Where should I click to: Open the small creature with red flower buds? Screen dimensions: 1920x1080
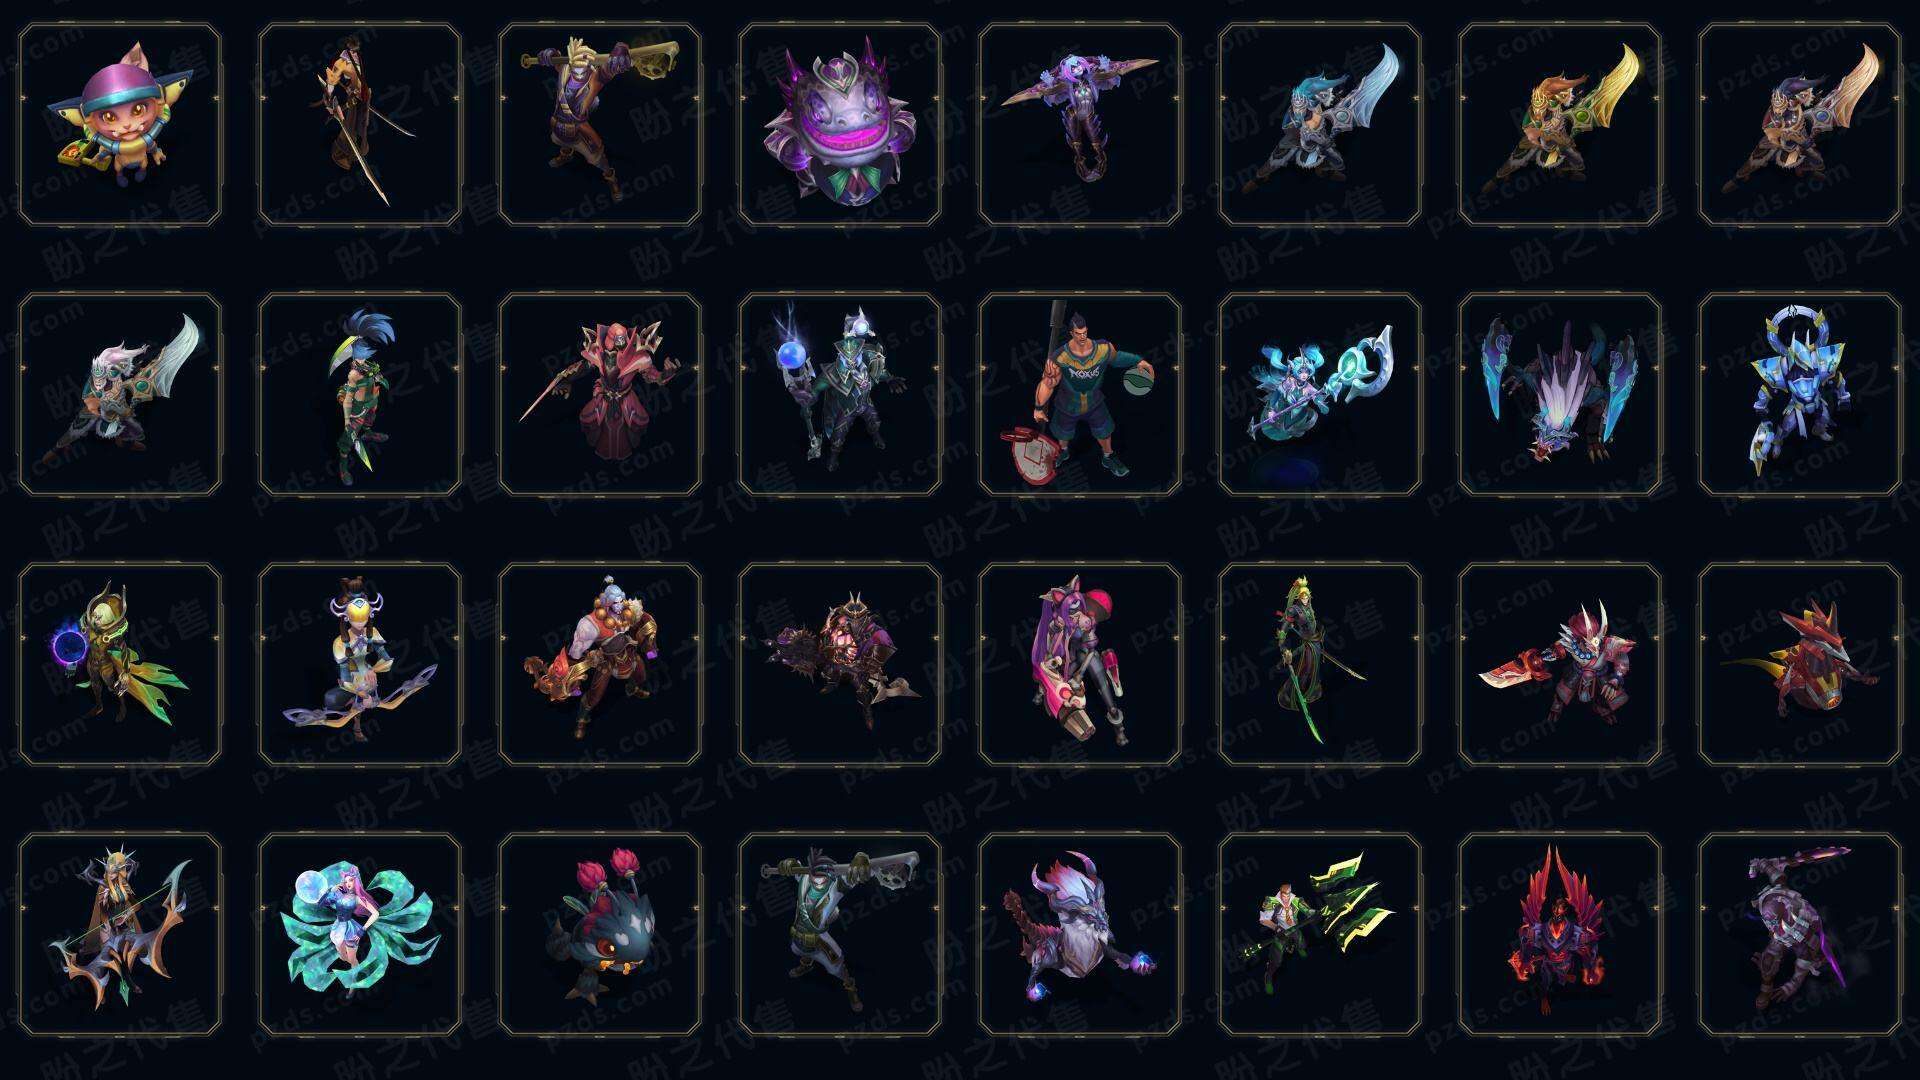coord(600,934)
